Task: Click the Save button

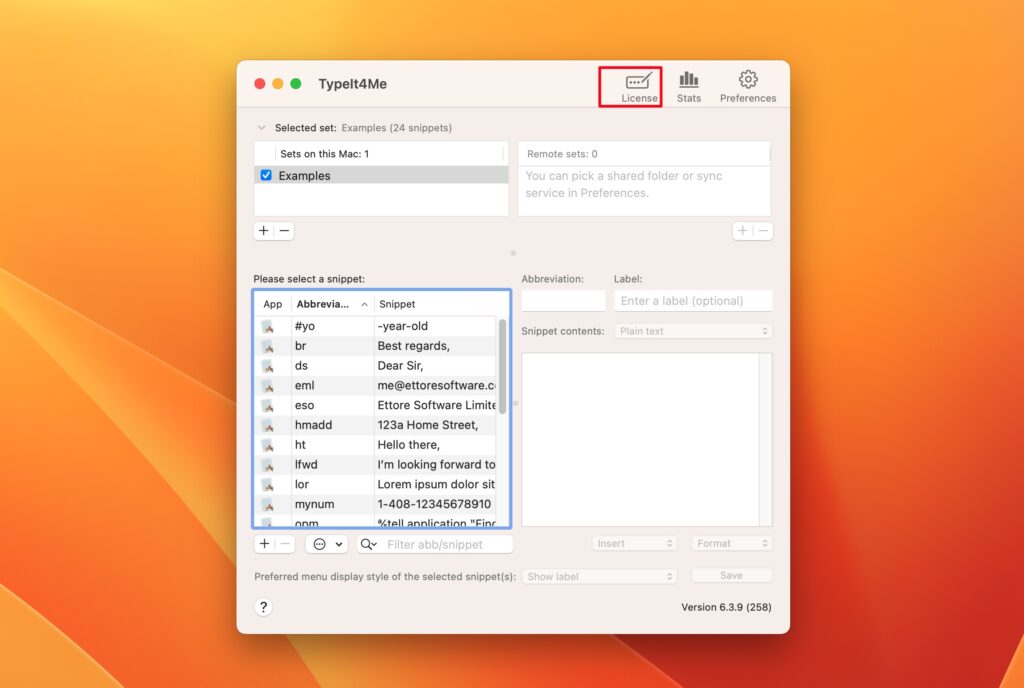Action: pos(731,576)
